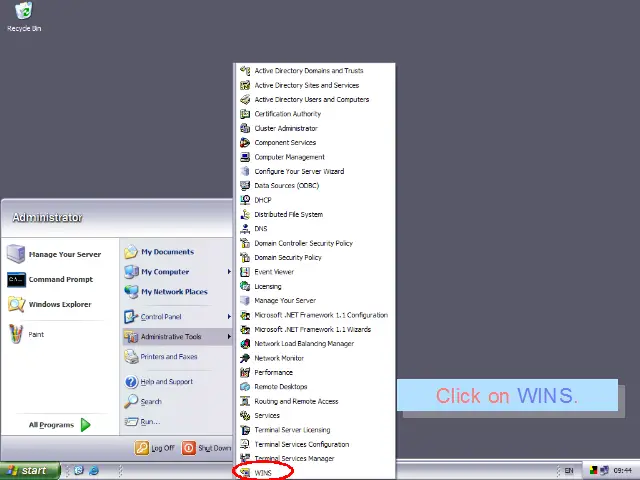Viewport: 640px width, 480px height.
Task: Click the Routing and Remote Access icon
Action: coord(245,401)
